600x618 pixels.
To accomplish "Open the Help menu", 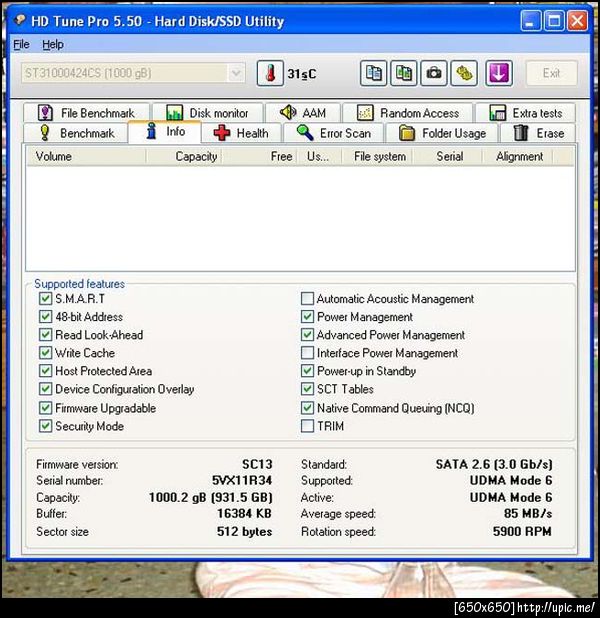I will point(53,45).
